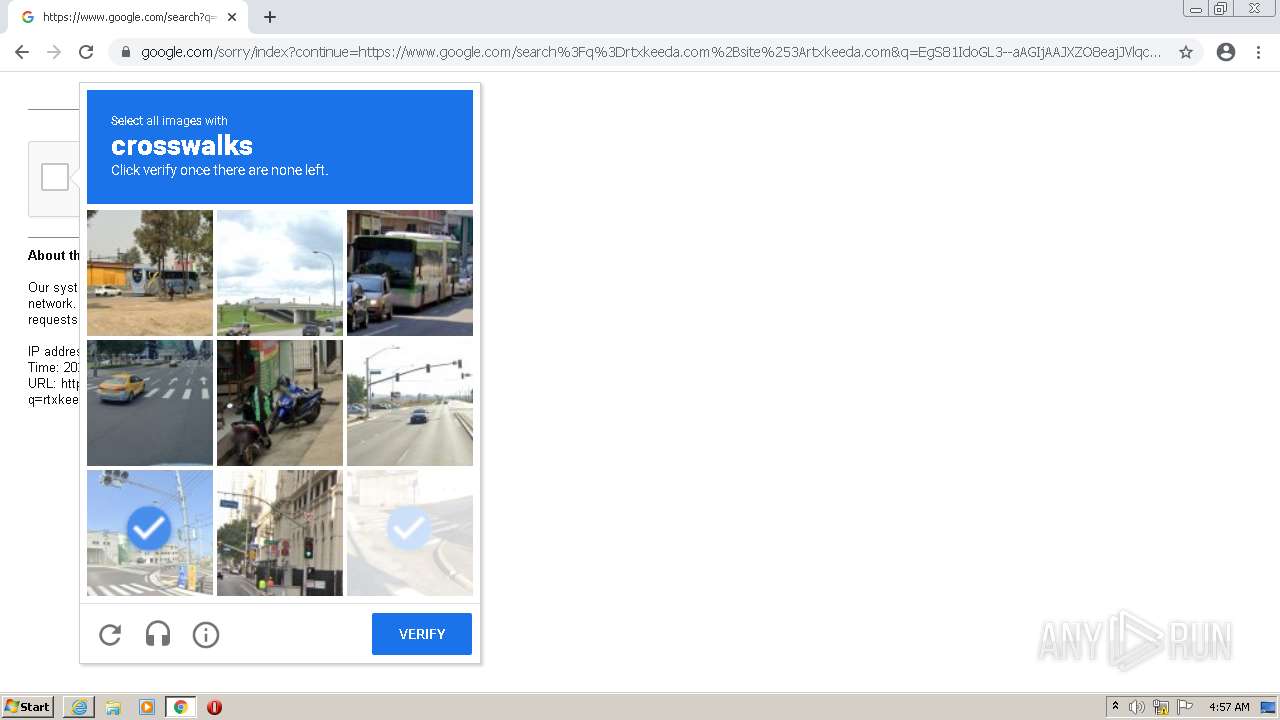This screenshot has width=1280, height=720.
Task: Close the Google search tab
Action: click(232, 17)
